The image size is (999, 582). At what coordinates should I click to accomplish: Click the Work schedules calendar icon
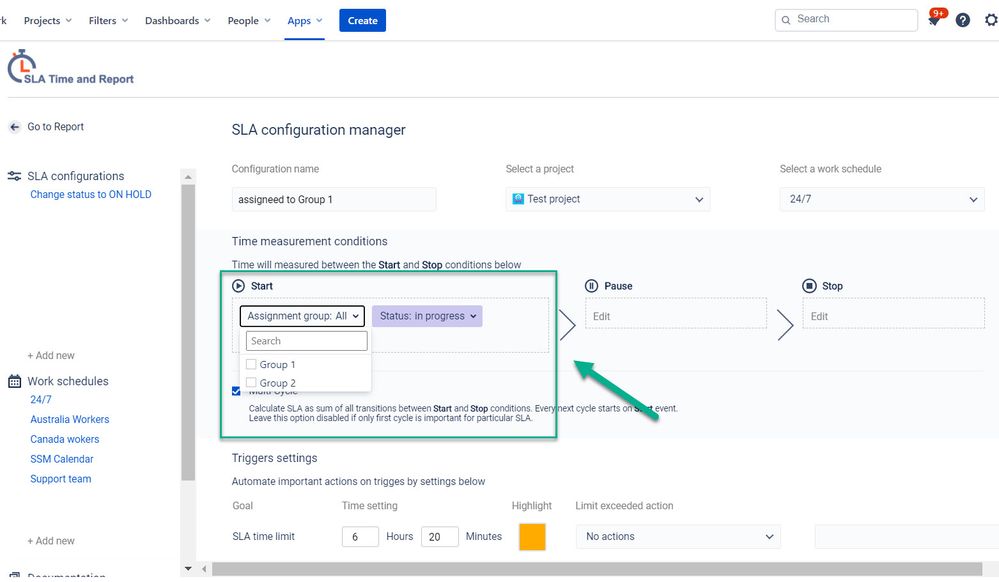coord(14,381)
